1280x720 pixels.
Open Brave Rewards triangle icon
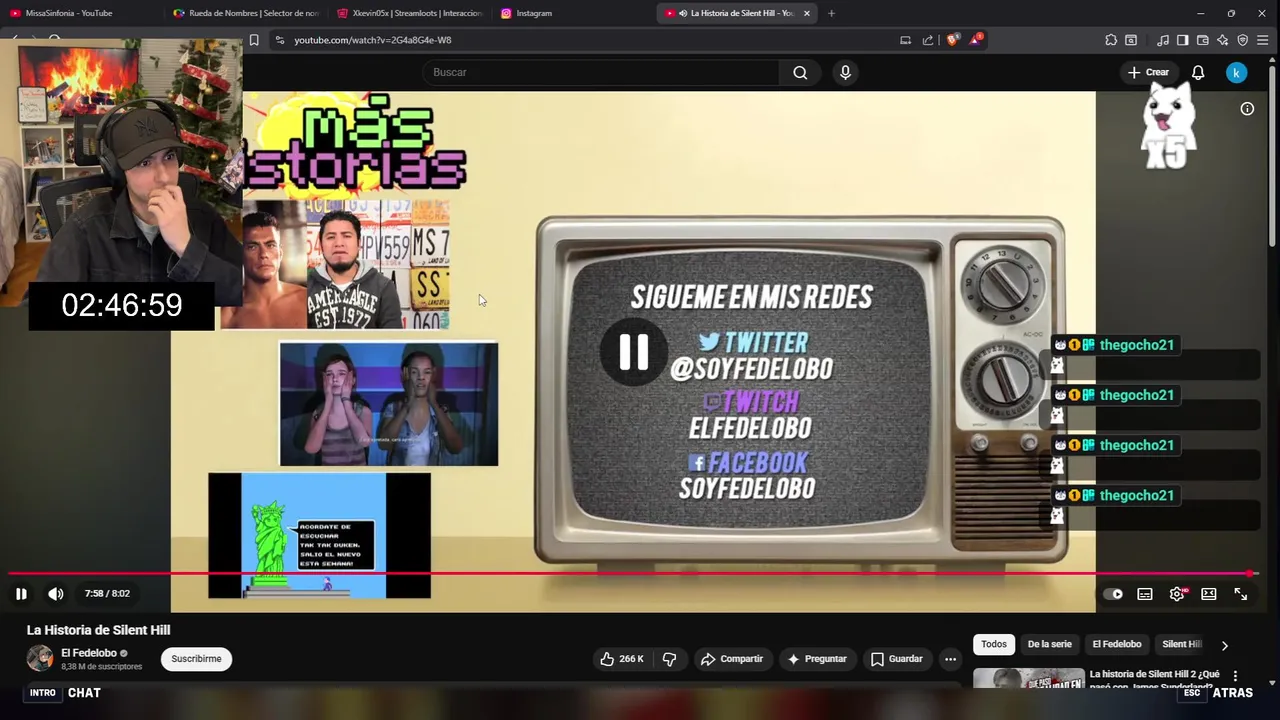coord(975,40)
